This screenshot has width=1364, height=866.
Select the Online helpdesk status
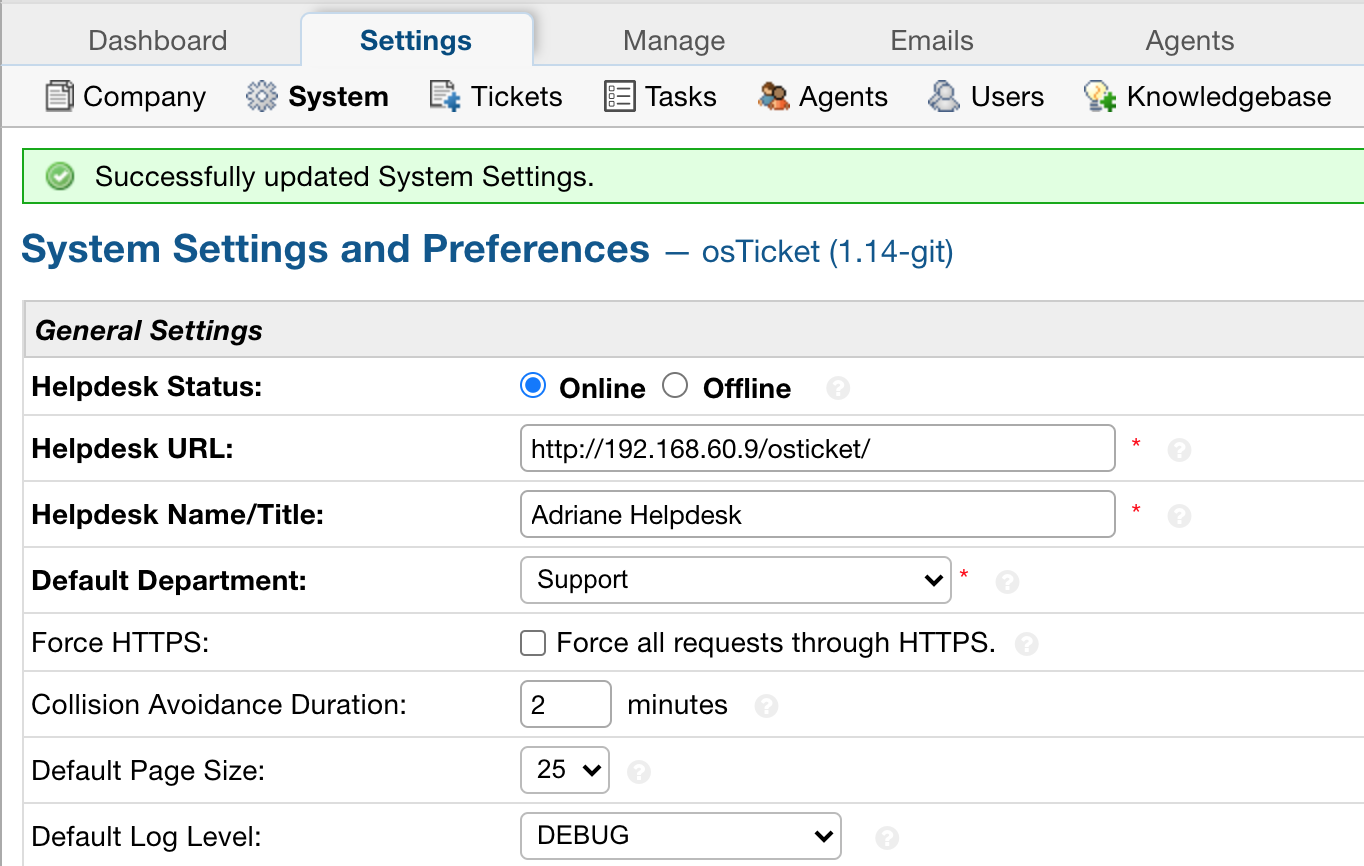533,386
